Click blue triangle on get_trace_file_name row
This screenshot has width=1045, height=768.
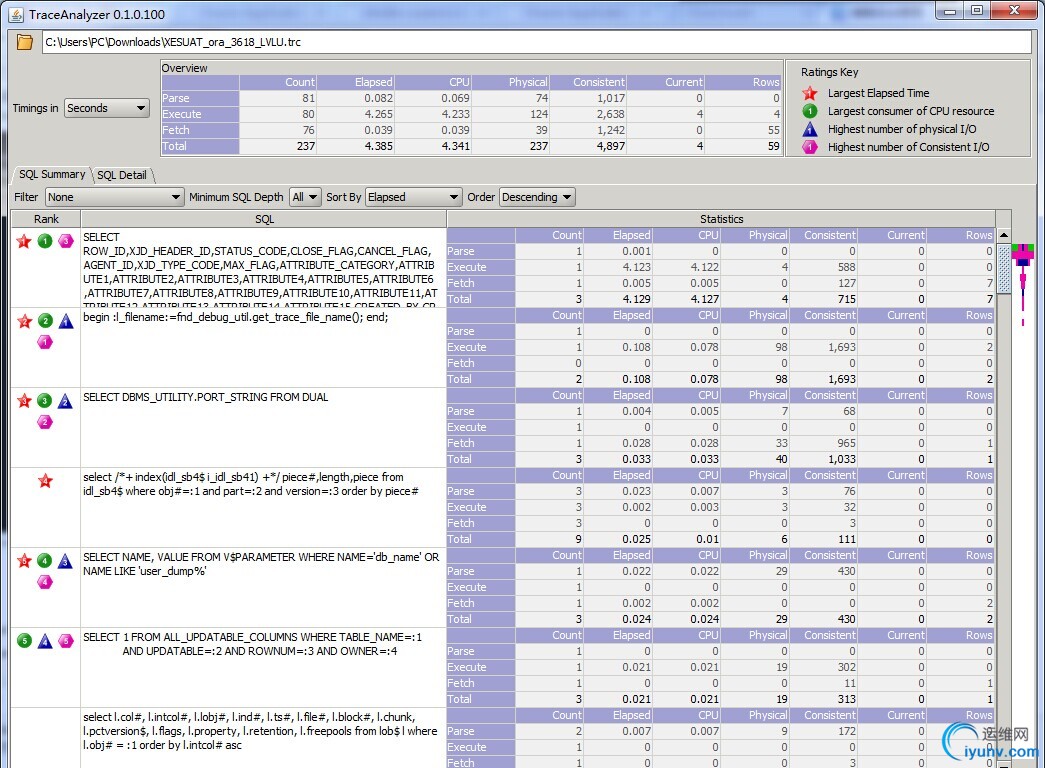click(x=65, y=321)
